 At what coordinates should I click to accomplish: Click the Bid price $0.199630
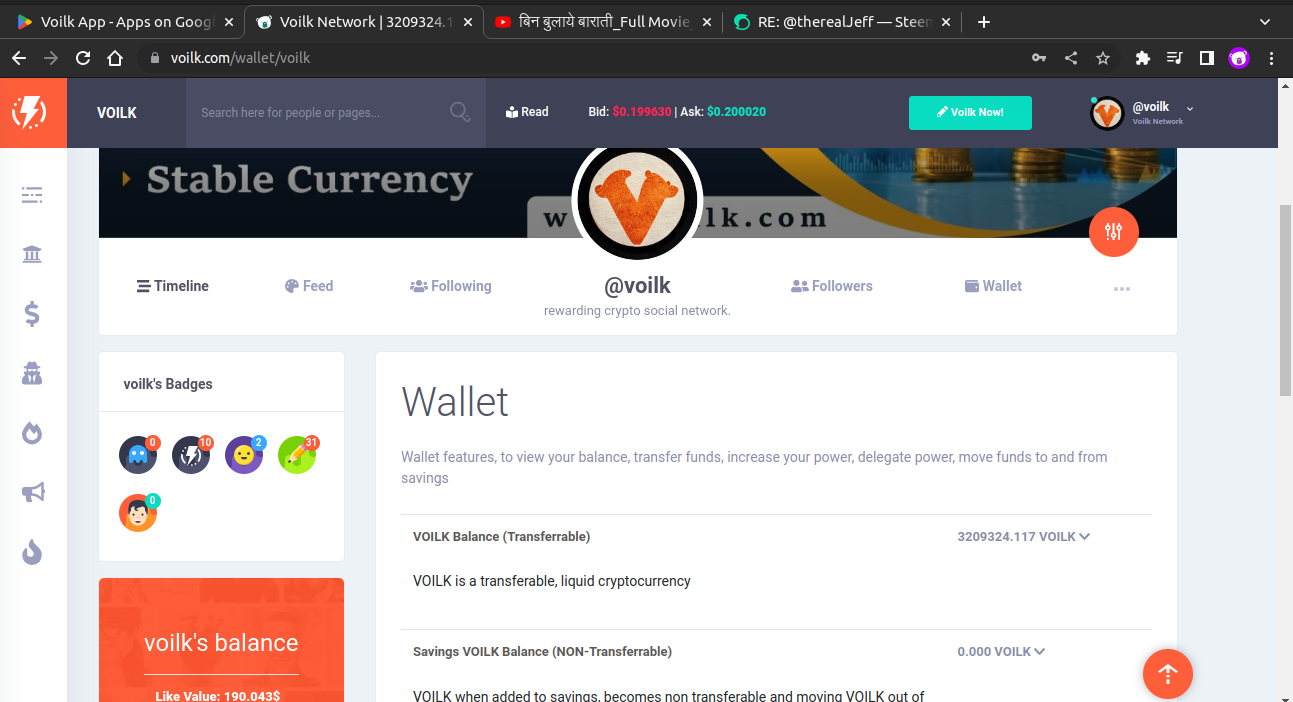[642, 112]
